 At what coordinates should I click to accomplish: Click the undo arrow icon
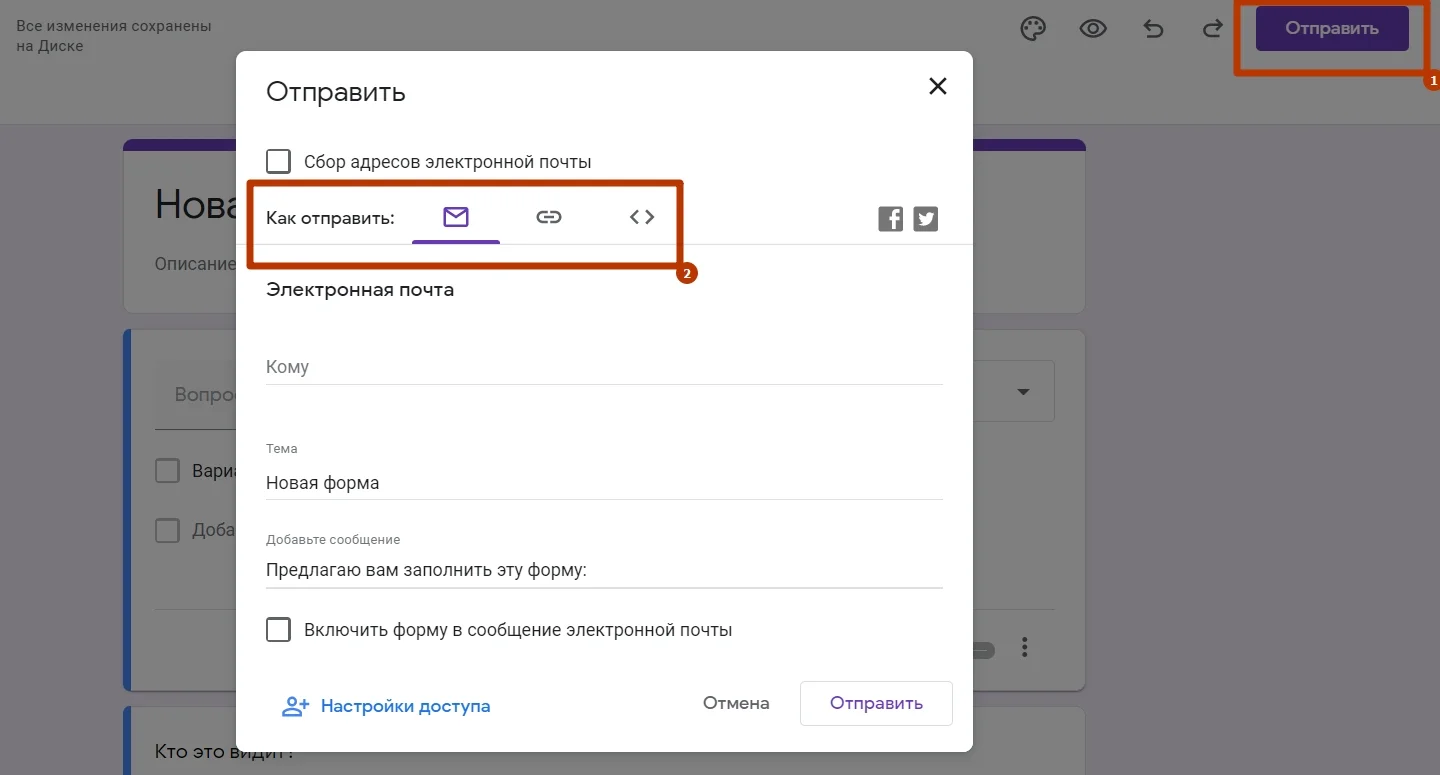[1153, 29]
